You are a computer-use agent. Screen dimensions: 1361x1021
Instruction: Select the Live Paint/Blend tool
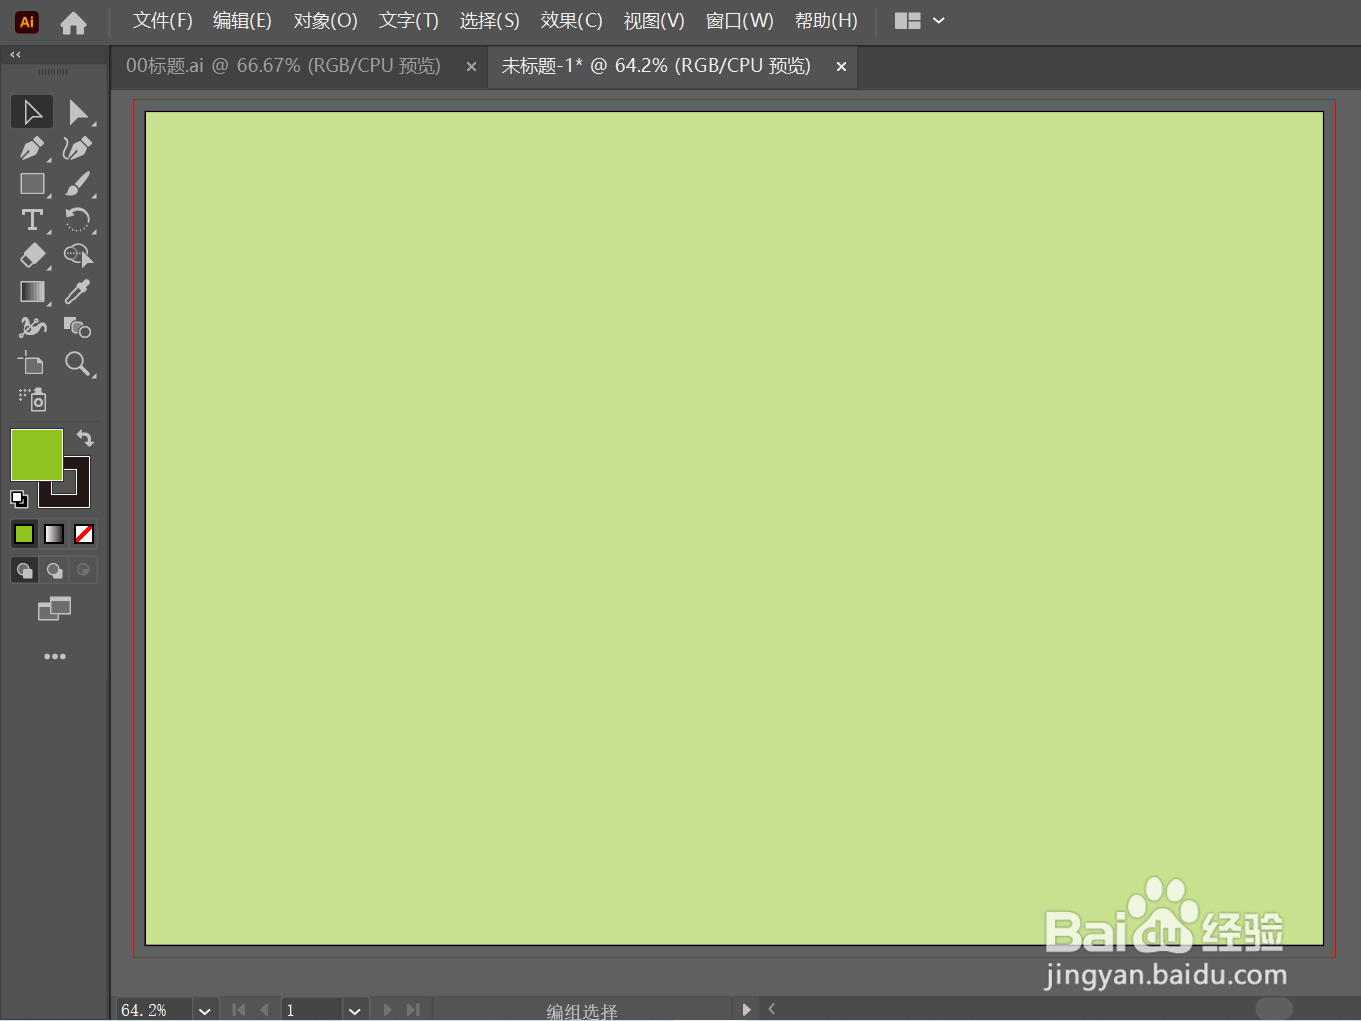77,328
